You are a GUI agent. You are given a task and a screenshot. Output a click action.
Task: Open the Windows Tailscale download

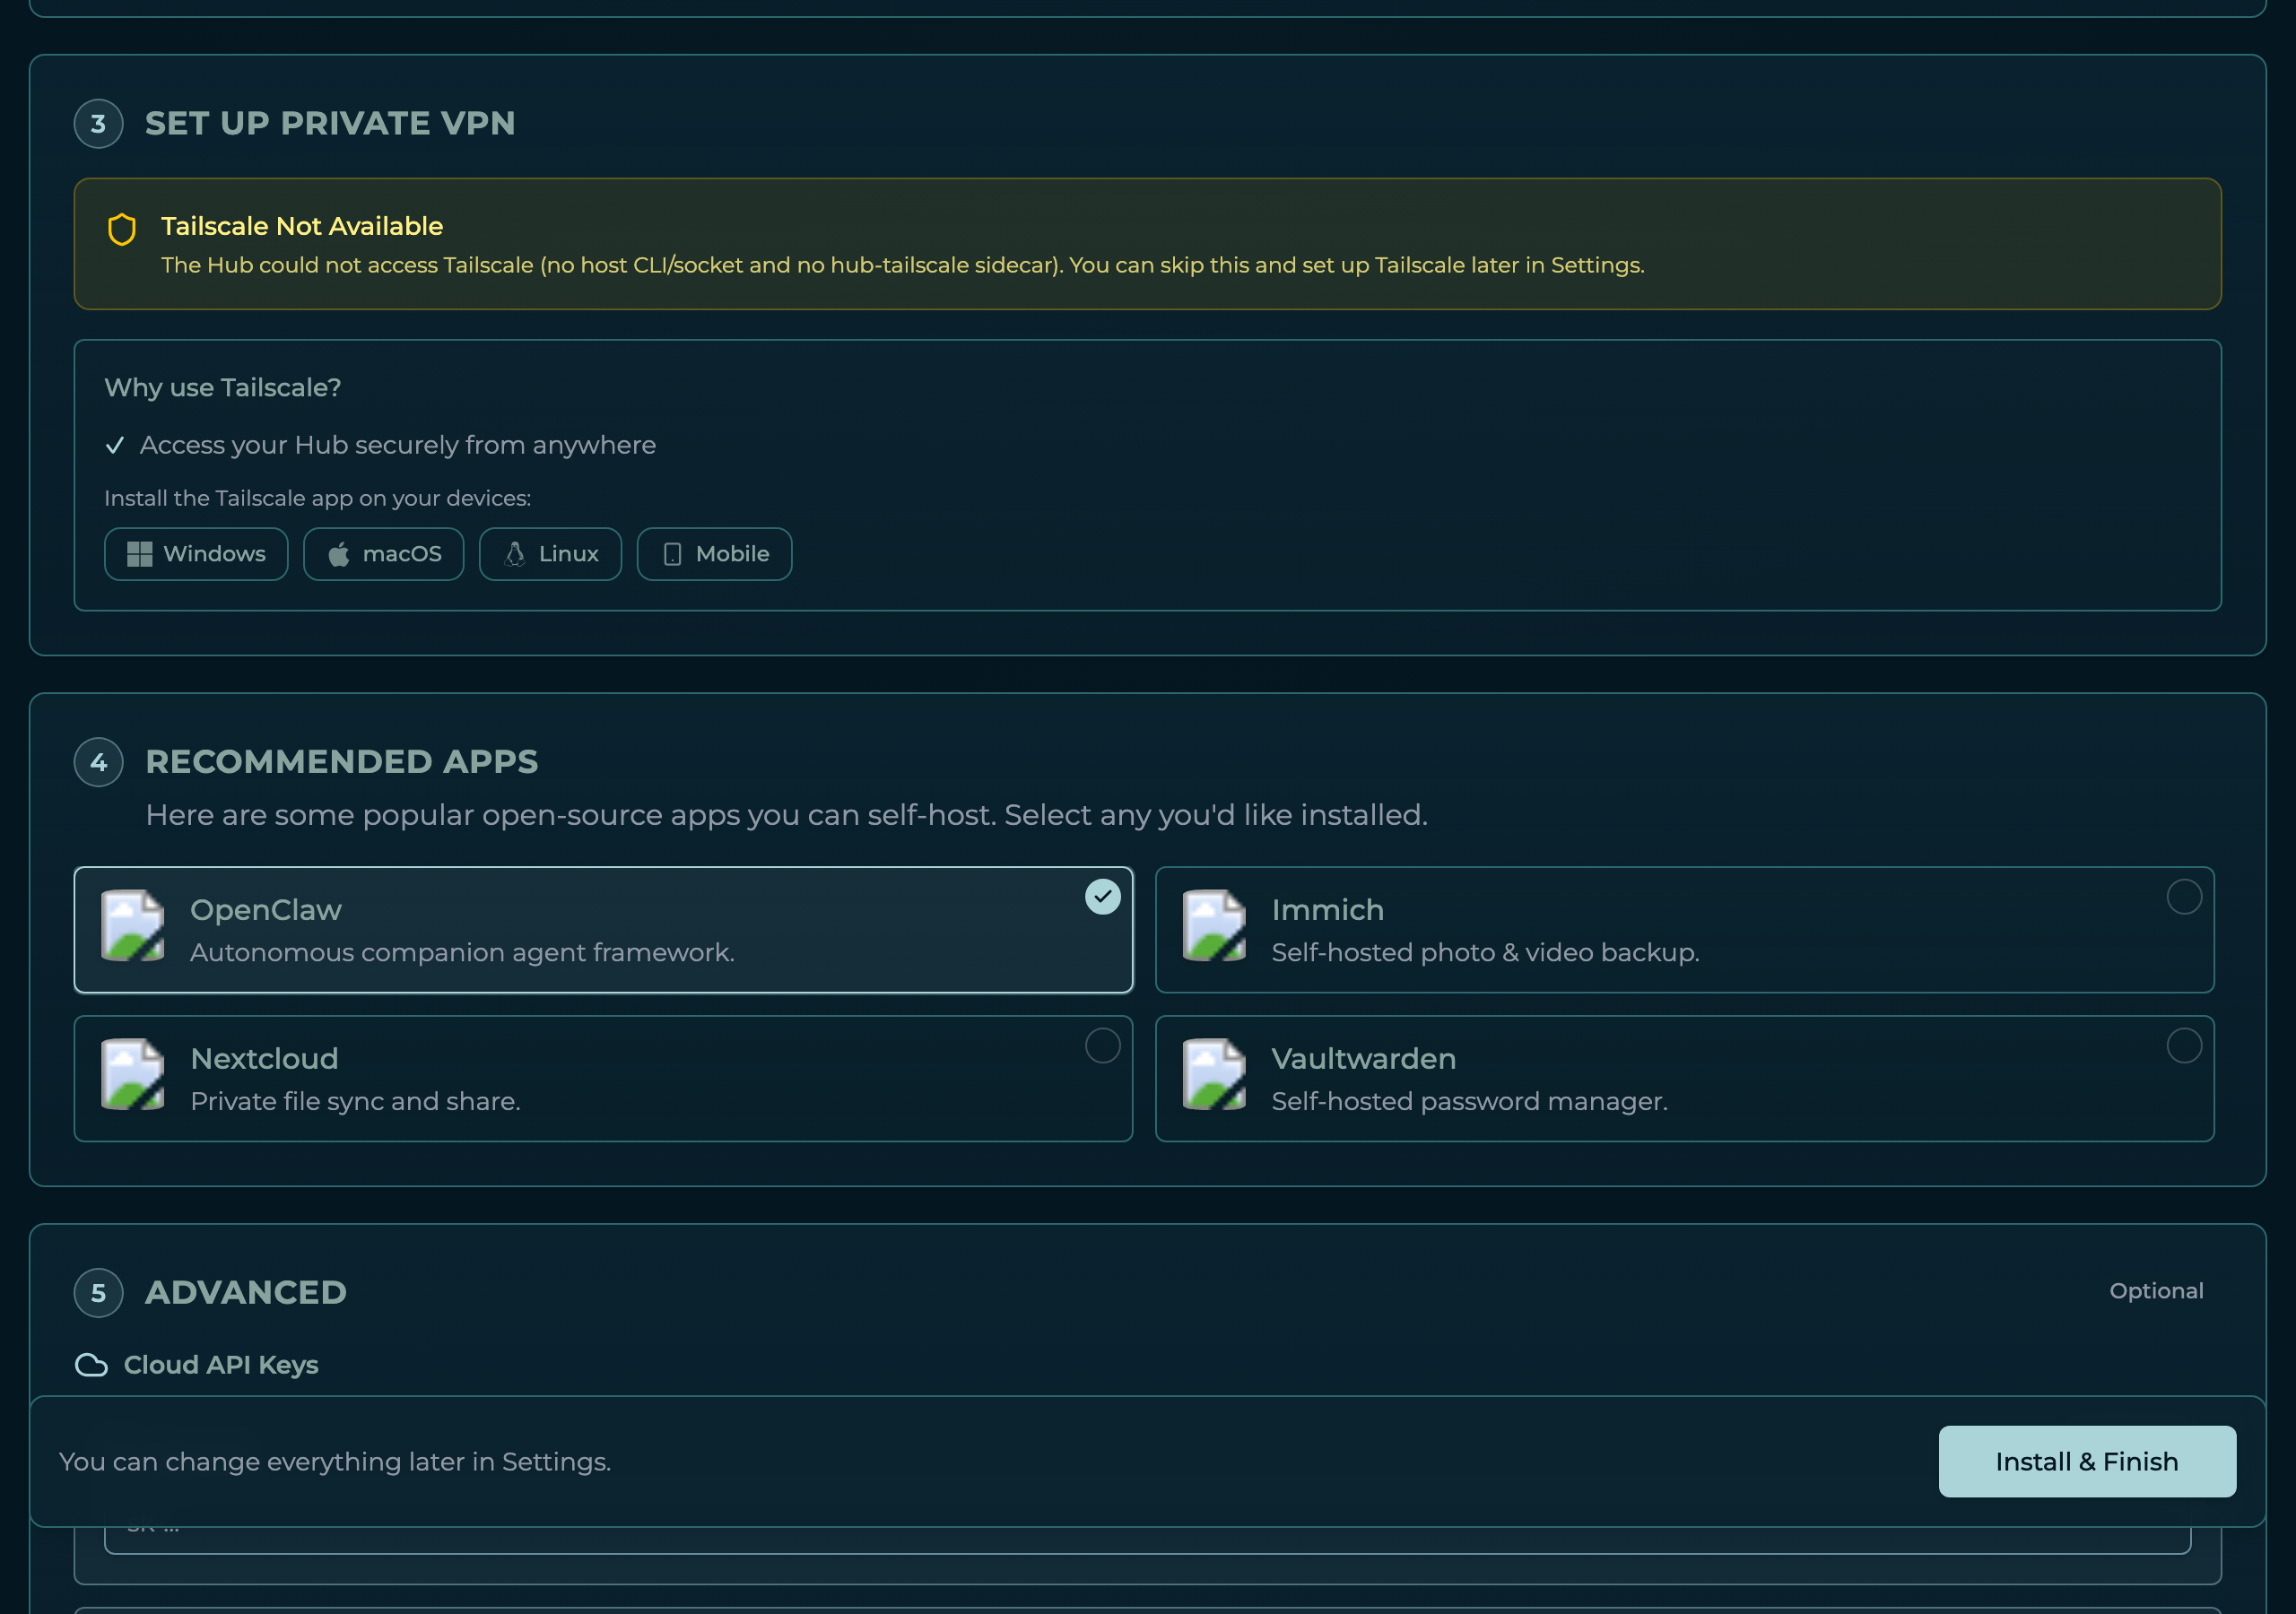[x=196, y=554]
